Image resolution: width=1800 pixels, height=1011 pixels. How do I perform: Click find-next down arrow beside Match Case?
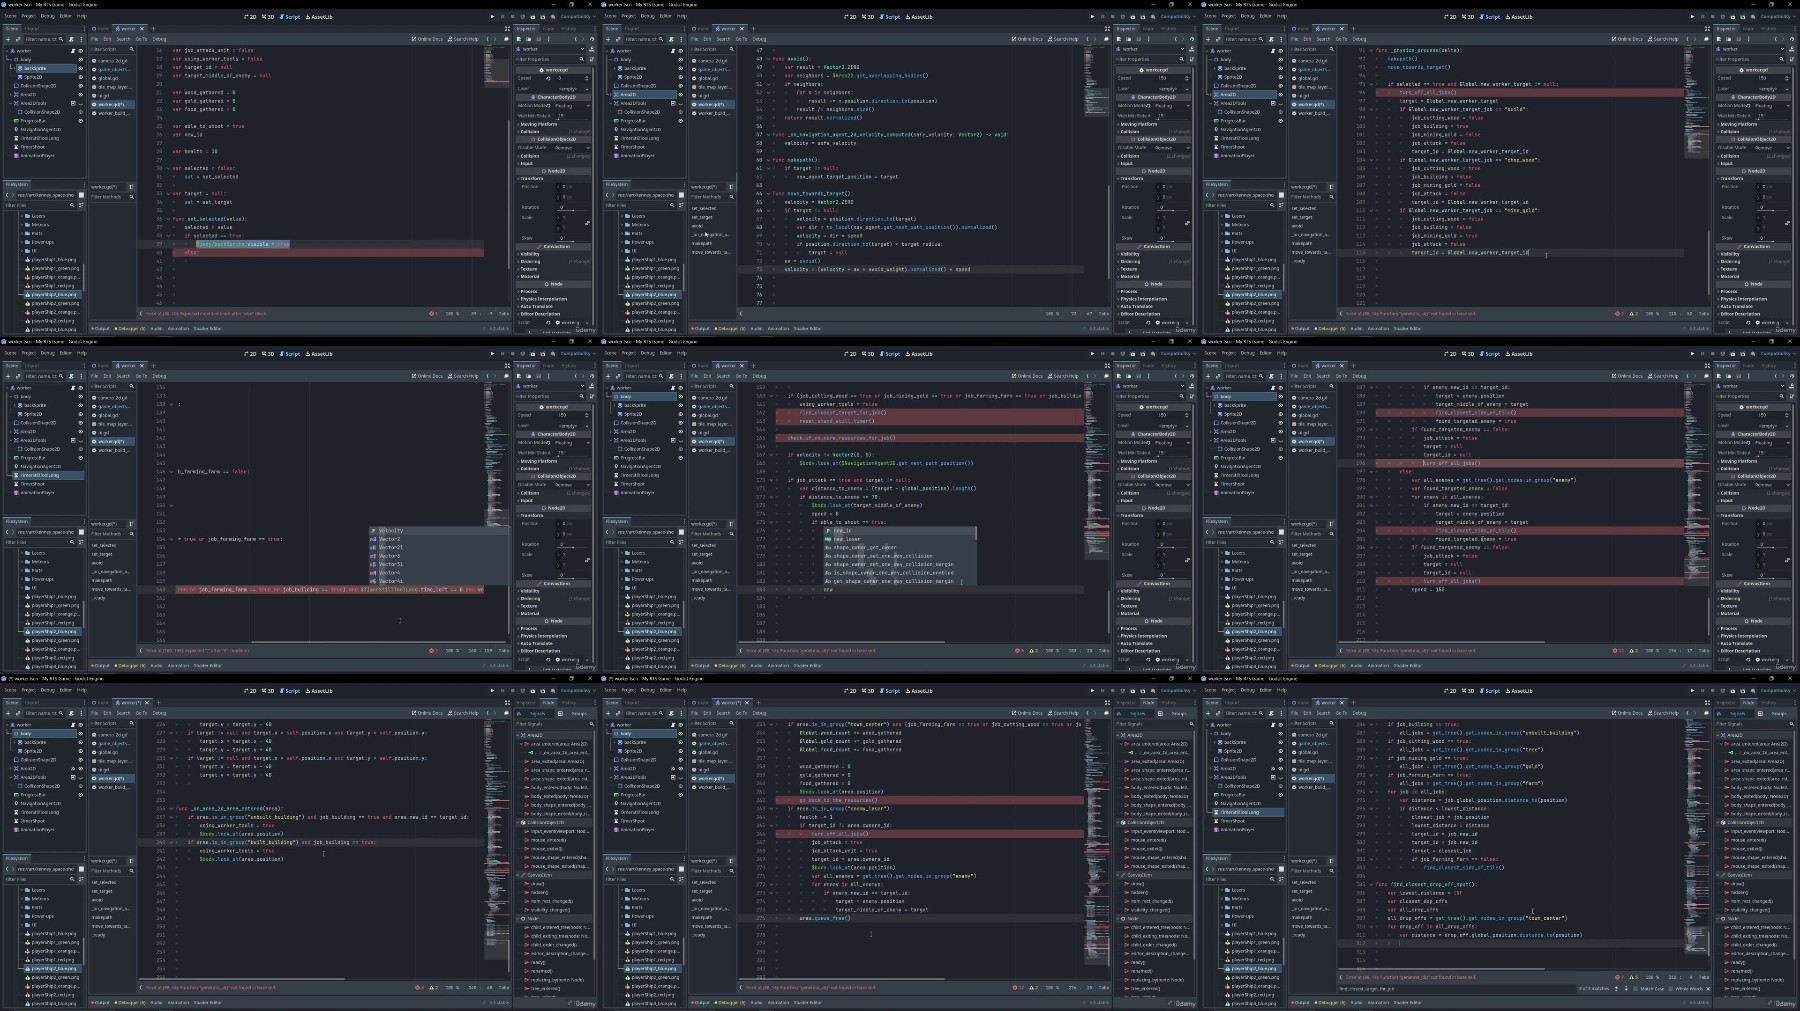[1626, 989]
